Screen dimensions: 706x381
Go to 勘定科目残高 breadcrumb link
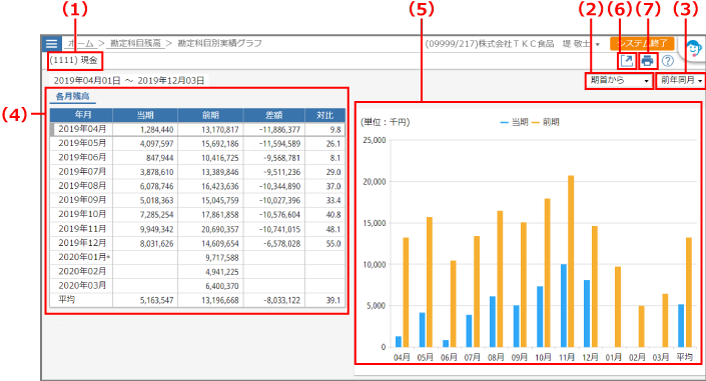pyautogui.click(x=136, y=43)
